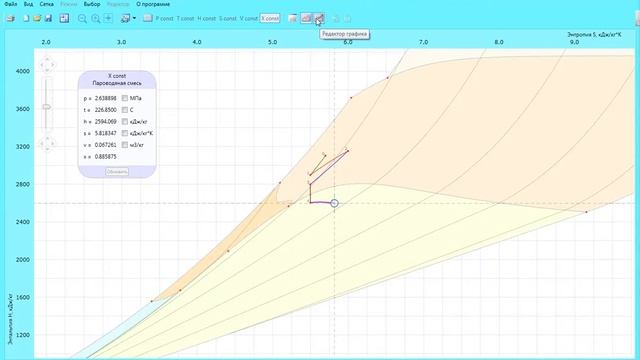Click the X const panel title
Image resolution: width=640 pixels, height=360 pixels.
(117, 76)
